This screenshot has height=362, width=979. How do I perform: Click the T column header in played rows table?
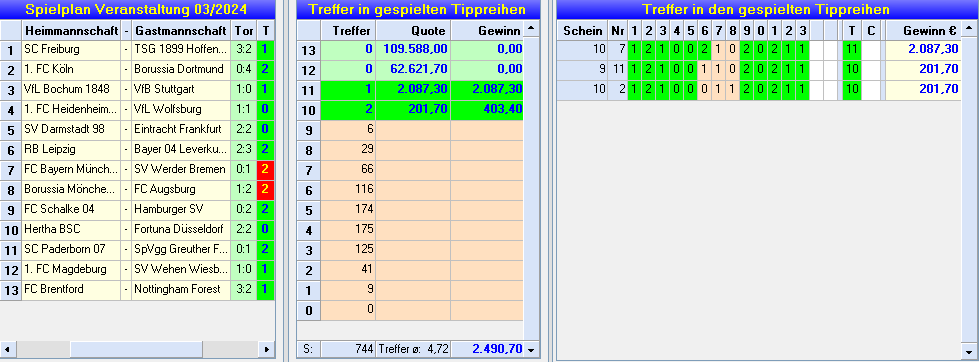(852, 31)
